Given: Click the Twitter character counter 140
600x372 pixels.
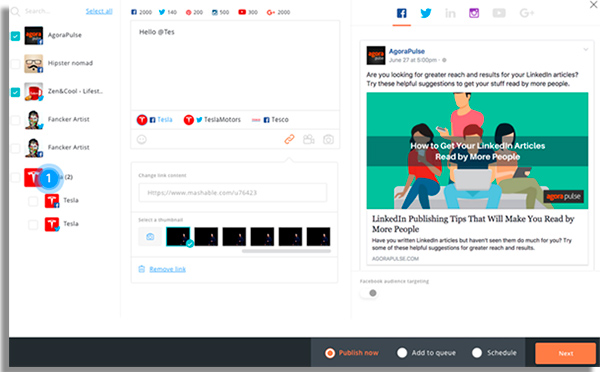Looking at the screenshot, I should pyautogui.click(x=168, y=12).
